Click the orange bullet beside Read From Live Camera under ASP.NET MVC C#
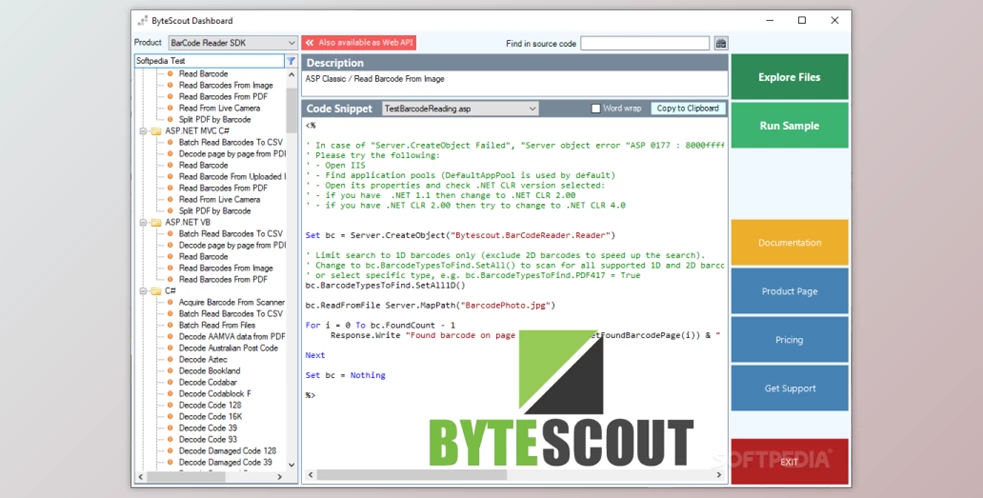Viewport: 983px width, 498px height. pyautogui.click(x=170, y=199)
